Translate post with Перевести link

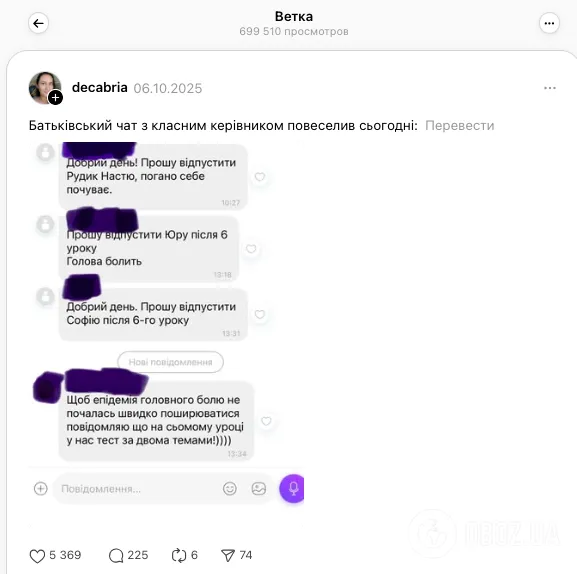[x=460, y=125]
